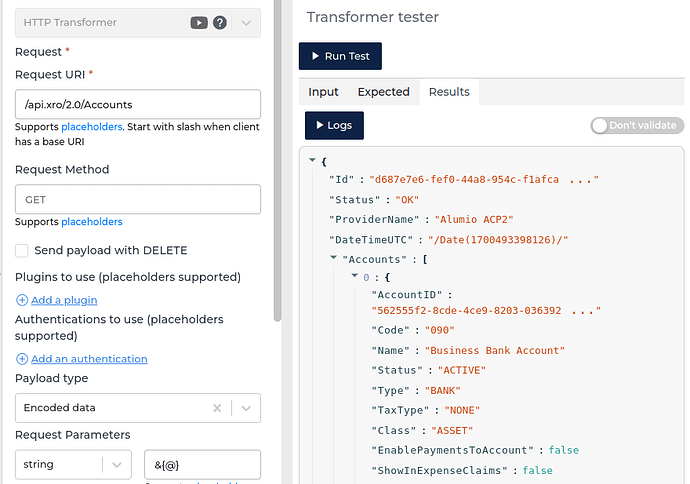Open the placeholders link under Request Method
690x484 pixels.
point(92,222)
